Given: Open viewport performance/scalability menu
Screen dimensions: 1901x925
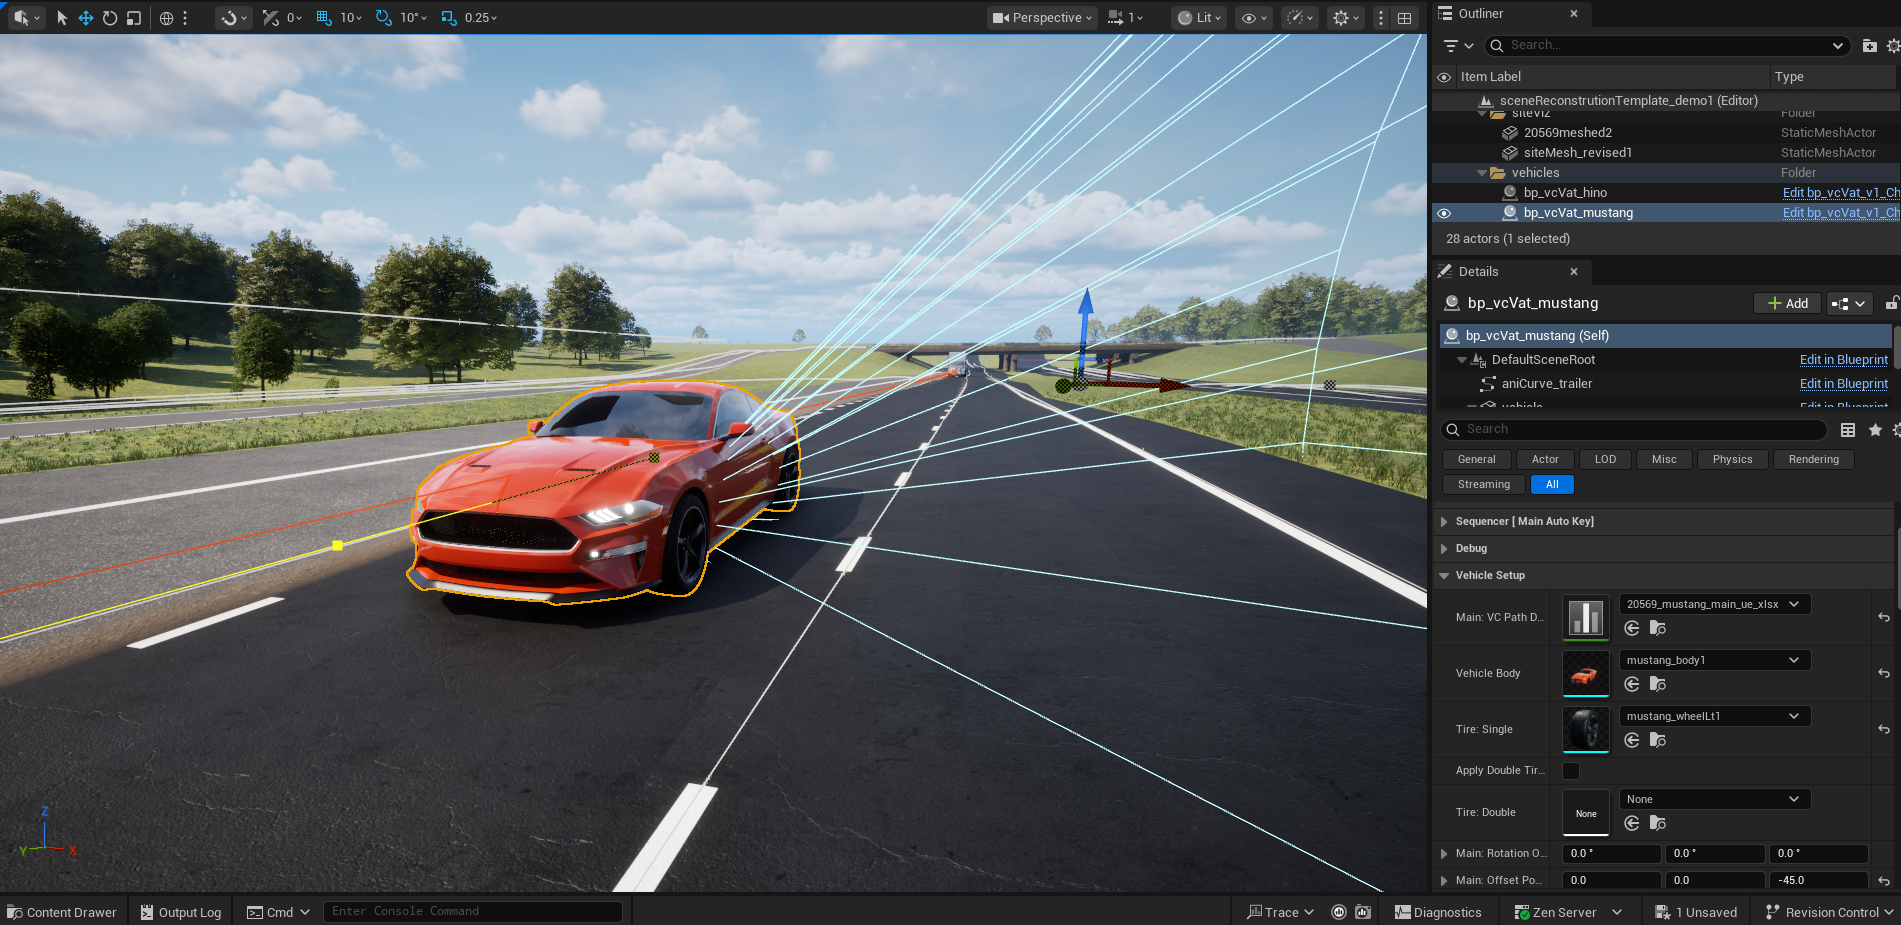Looking at the screenshot, I should 1300,18.
